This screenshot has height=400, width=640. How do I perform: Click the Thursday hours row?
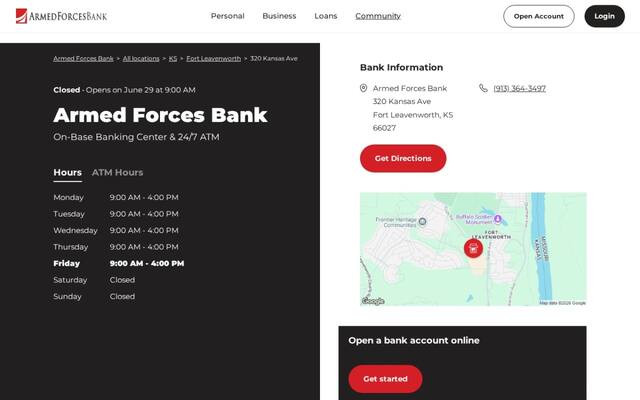point(116,247)
